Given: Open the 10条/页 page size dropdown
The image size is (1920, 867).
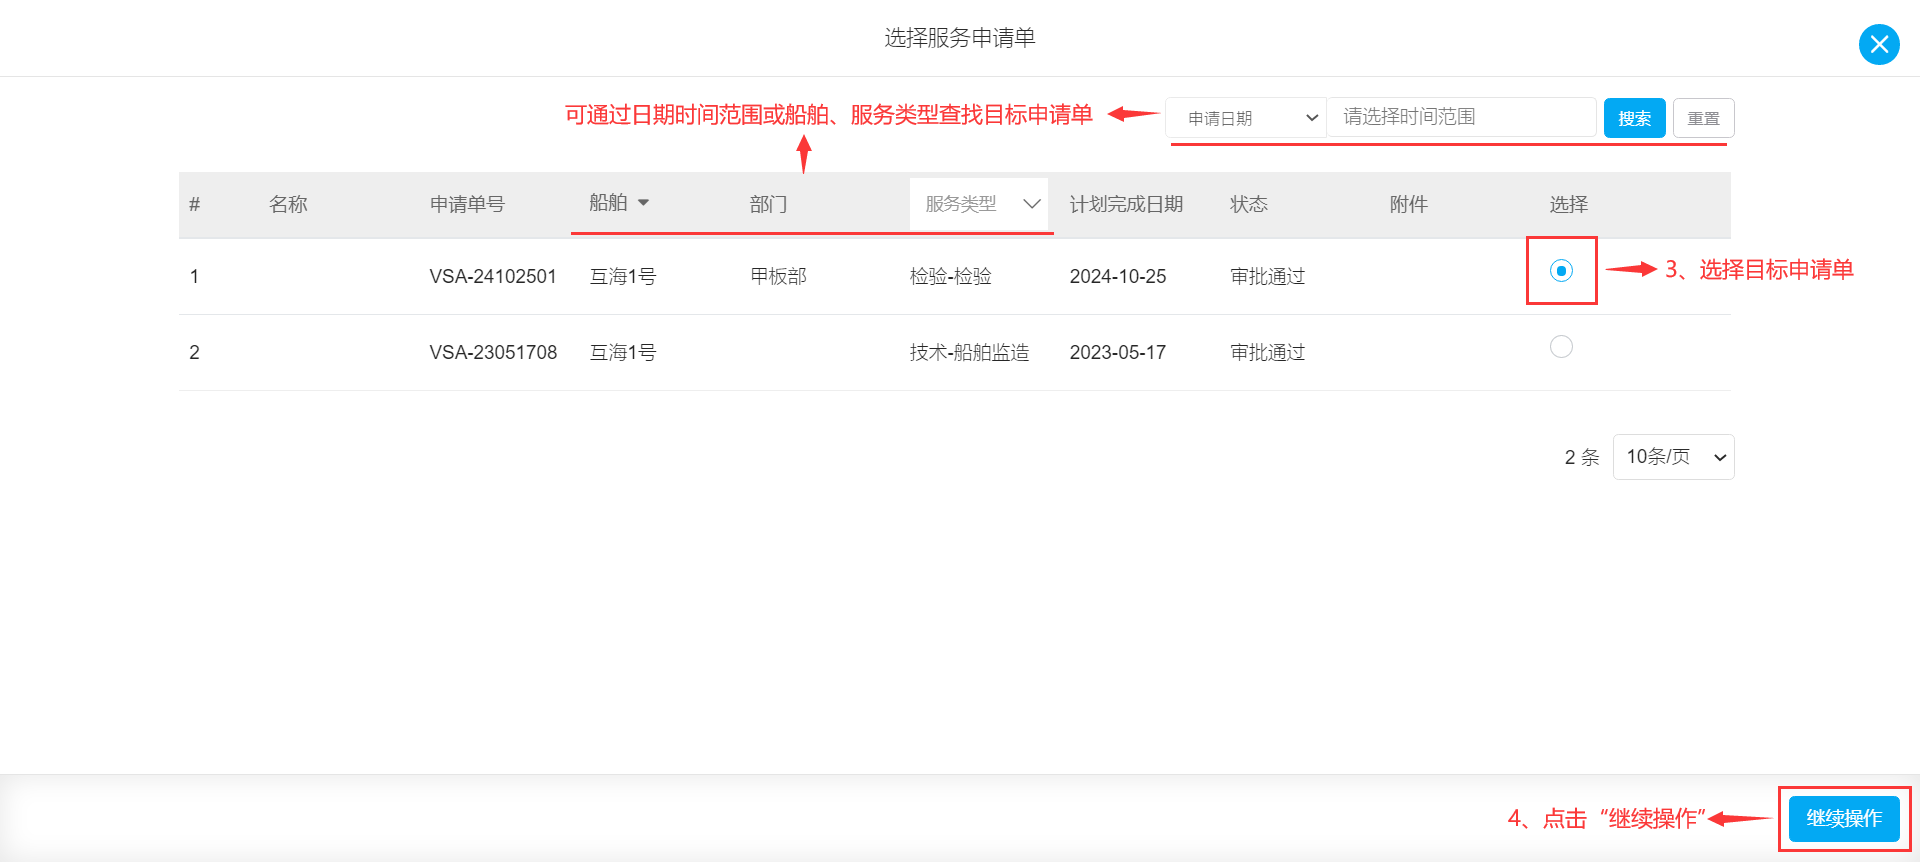Looking at the screenshot, I should [x=1673, y=457].
